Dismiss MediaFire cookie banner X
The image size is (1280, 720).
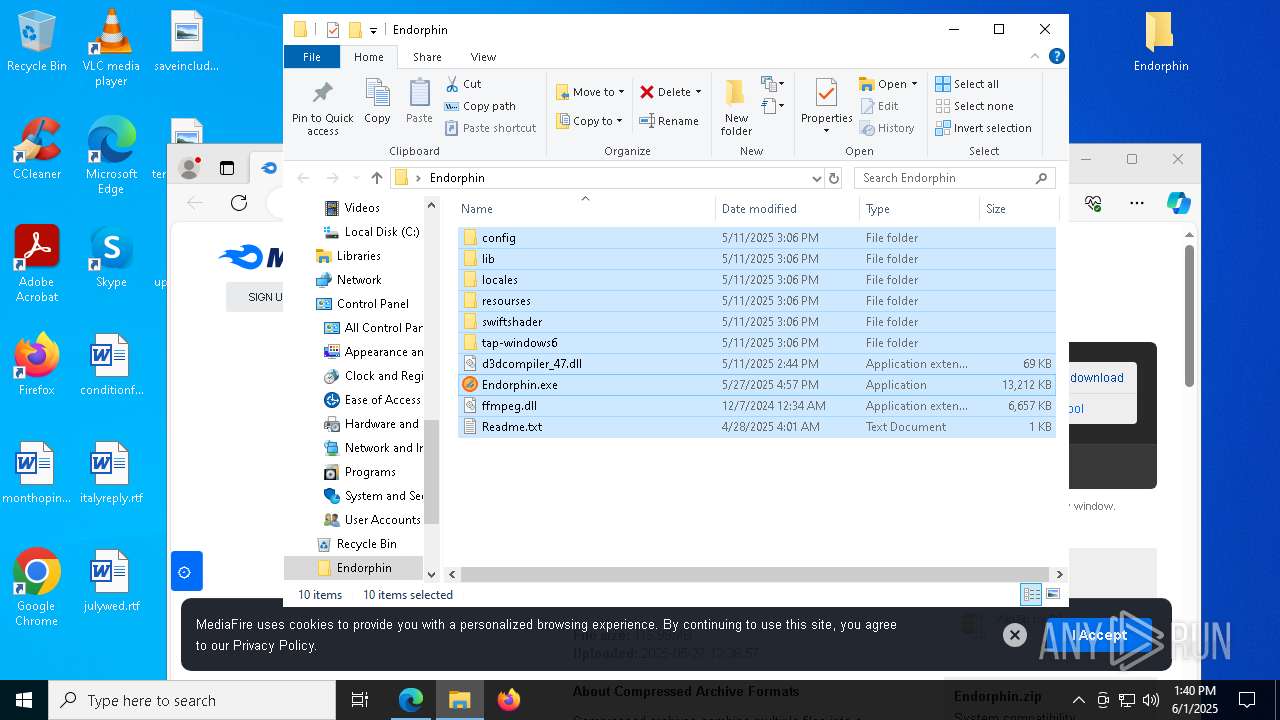tap(1015, 635)
